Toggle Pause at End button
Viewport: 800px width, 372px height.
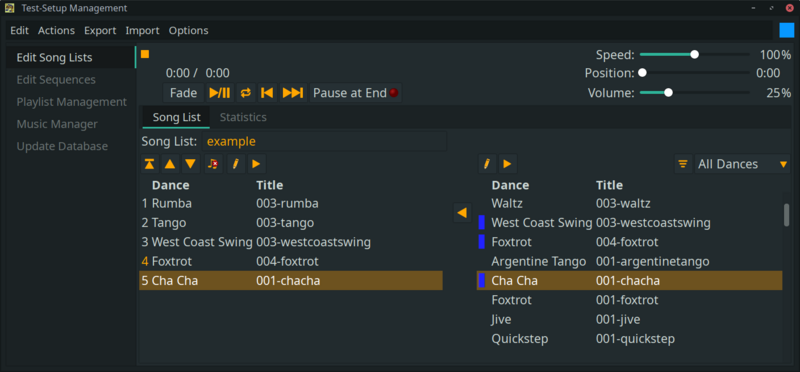coord(355,93)
